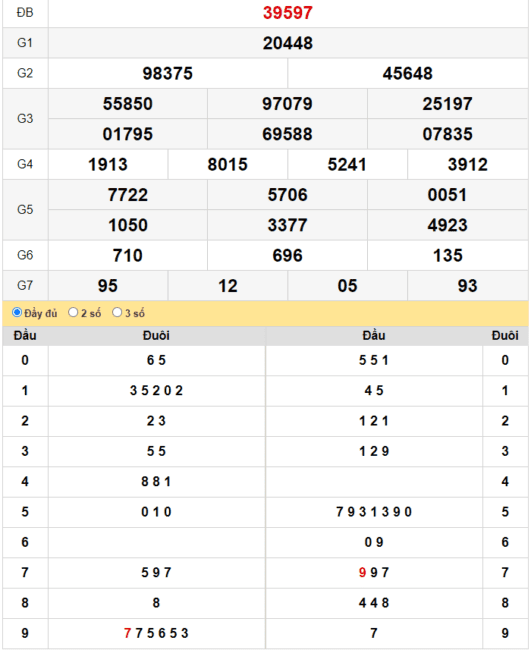Click the red 9 in row 7
Viewport: 531px width, 650px height.
[362, 572]
